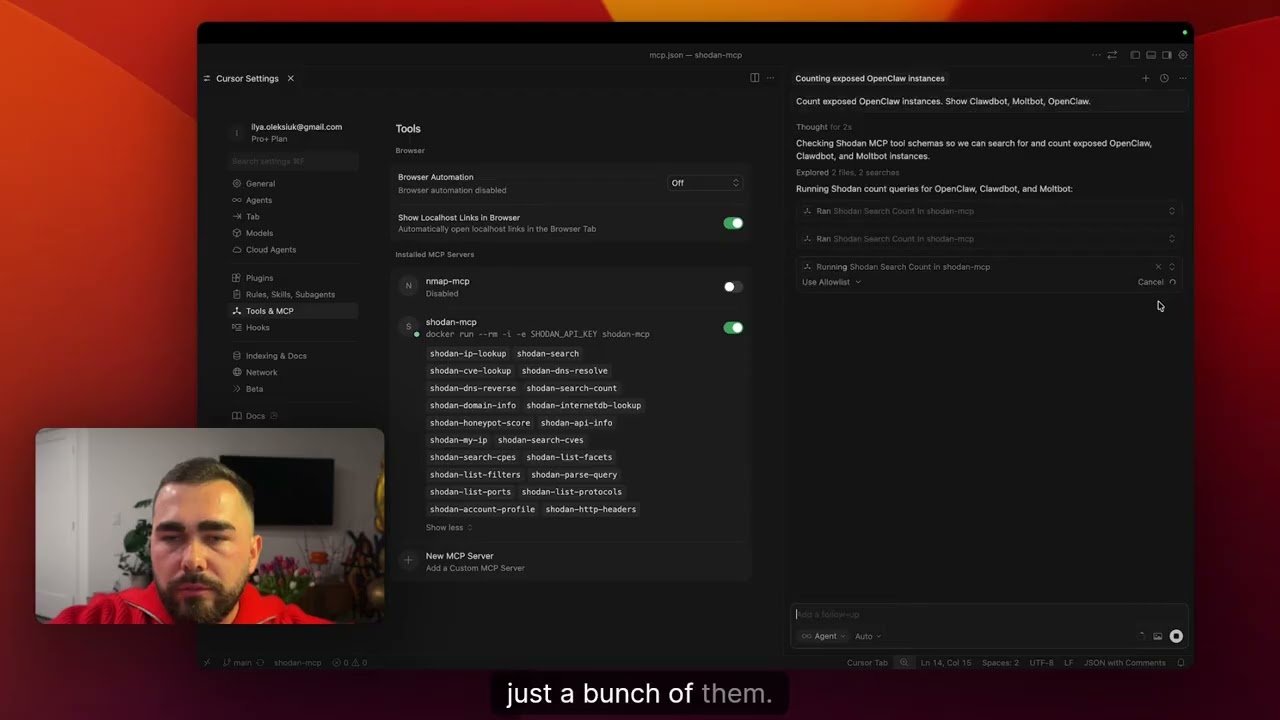1280x720 pixels.
Task: Click the errors and warnings counter
Action: [350, 663]
